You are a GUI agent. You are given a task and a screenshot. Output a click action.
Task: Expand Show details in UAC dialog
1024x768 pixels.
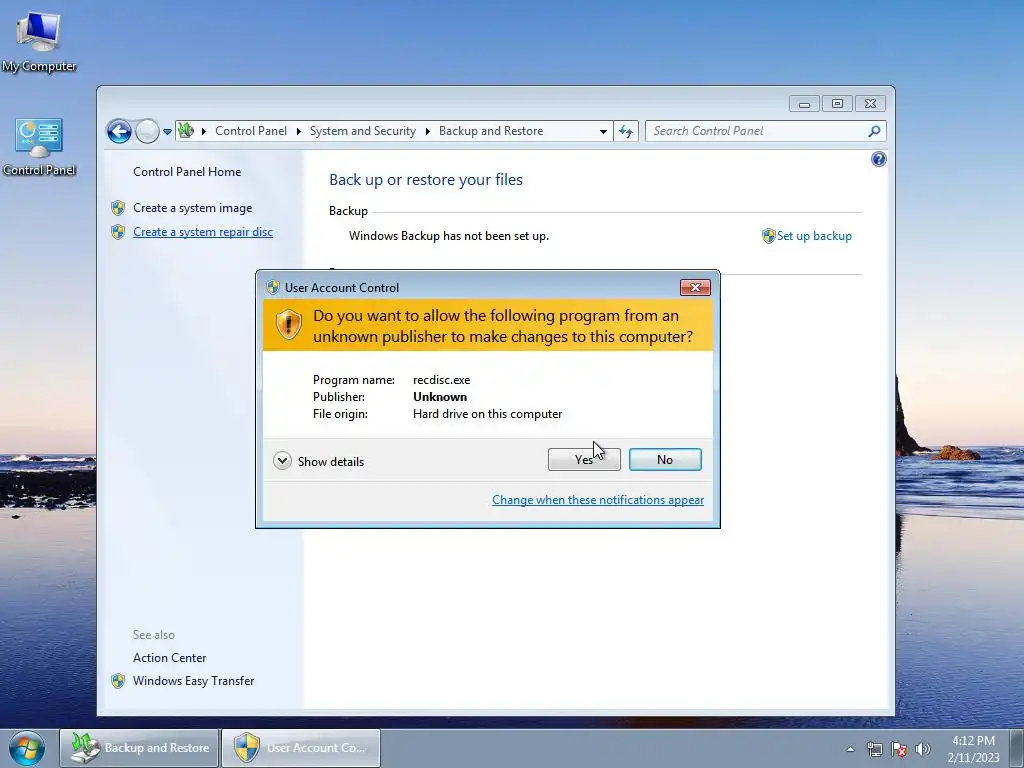pos(319,461)
